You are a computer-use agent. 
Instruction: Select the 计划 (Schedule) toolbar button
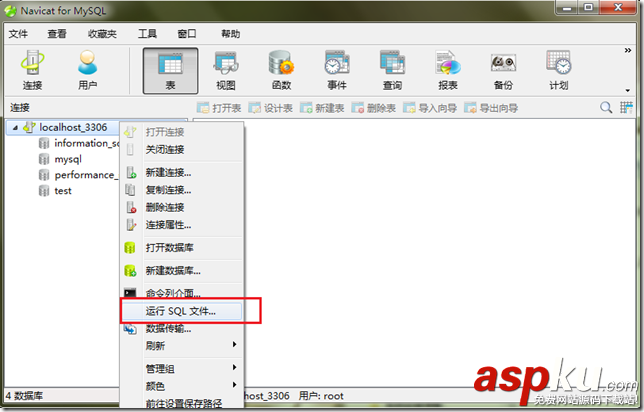[x=559, y=71]
